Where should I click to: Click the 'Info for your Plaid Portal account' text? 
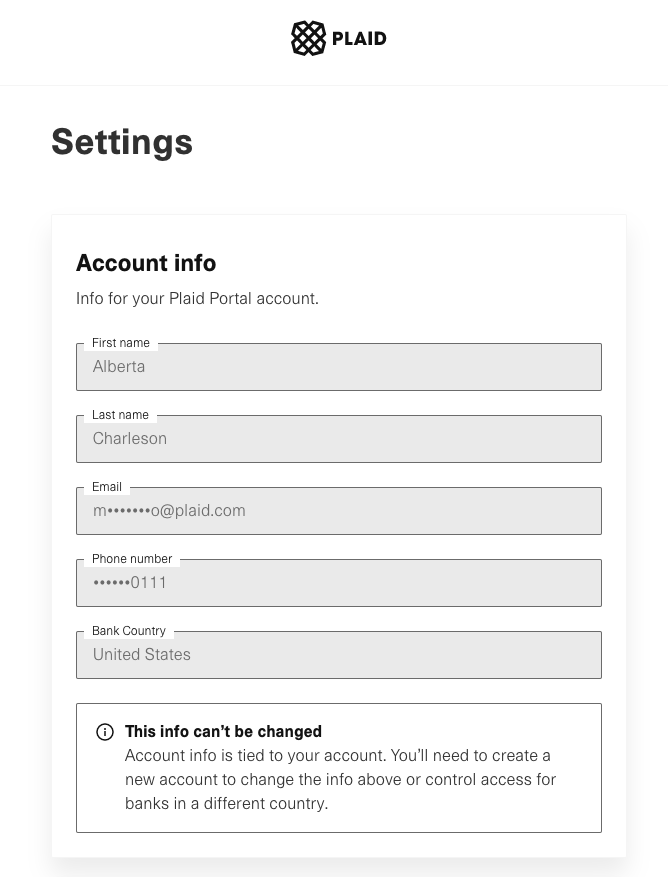pos(197,298)
